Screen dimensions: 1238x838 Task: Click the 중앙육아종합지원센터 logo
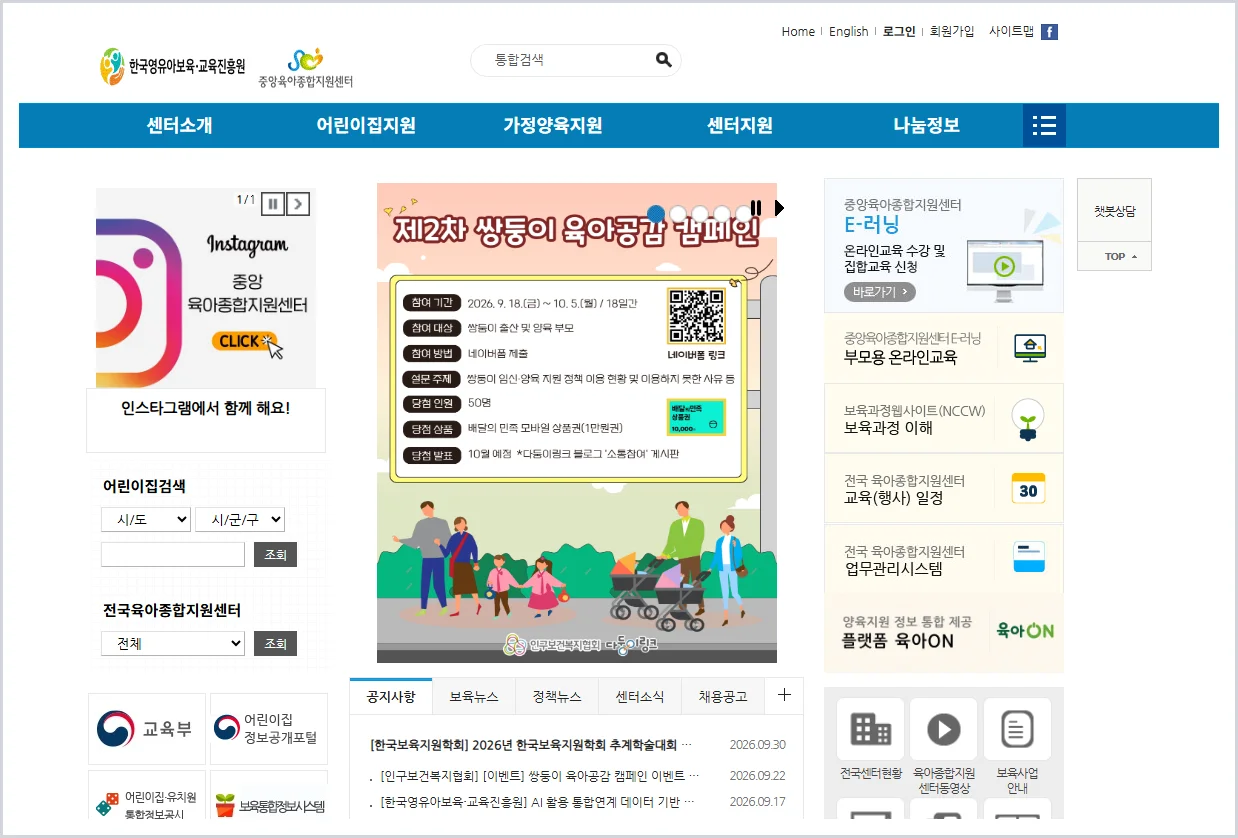[x=305, y=68]
